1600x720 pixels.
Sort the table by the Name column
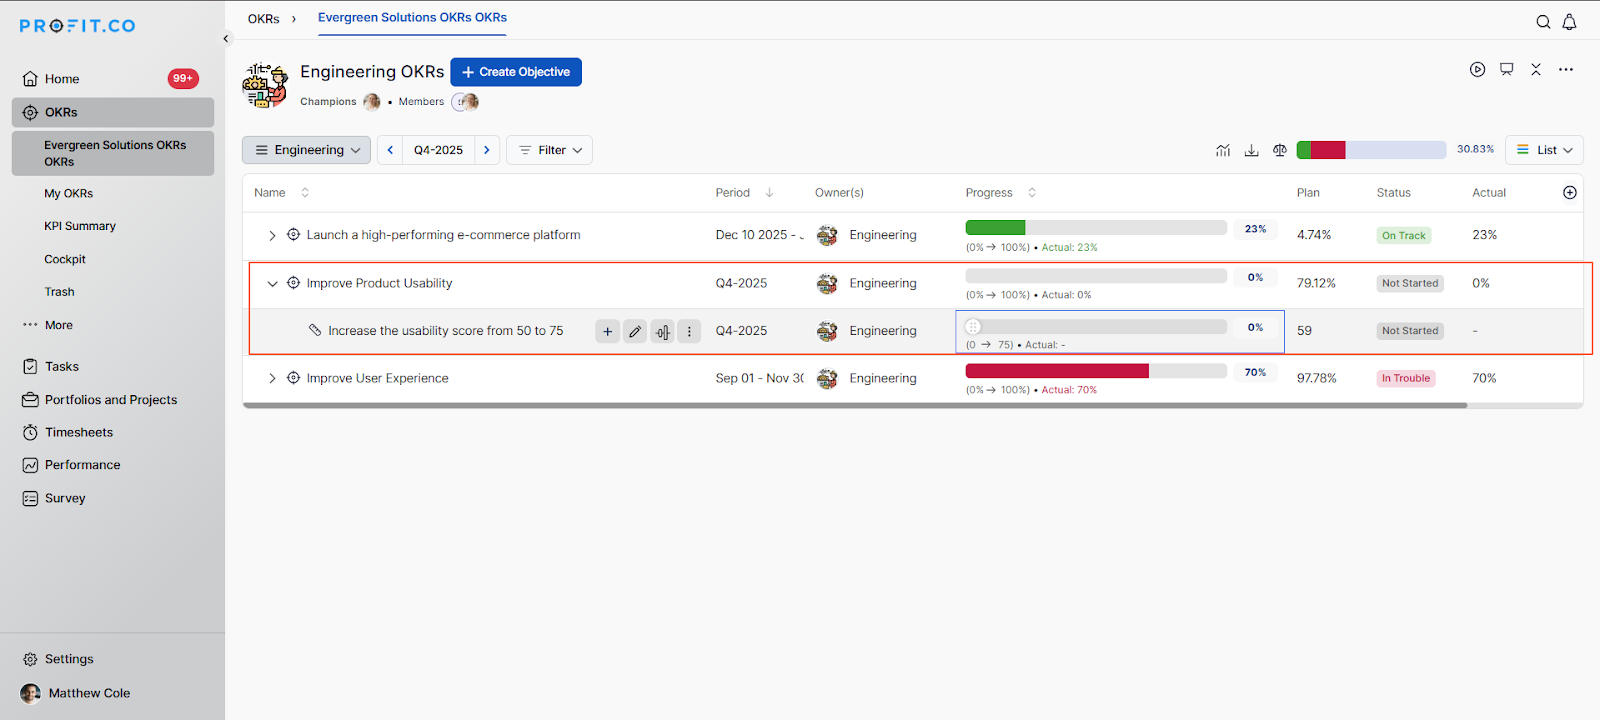(305, 192)
